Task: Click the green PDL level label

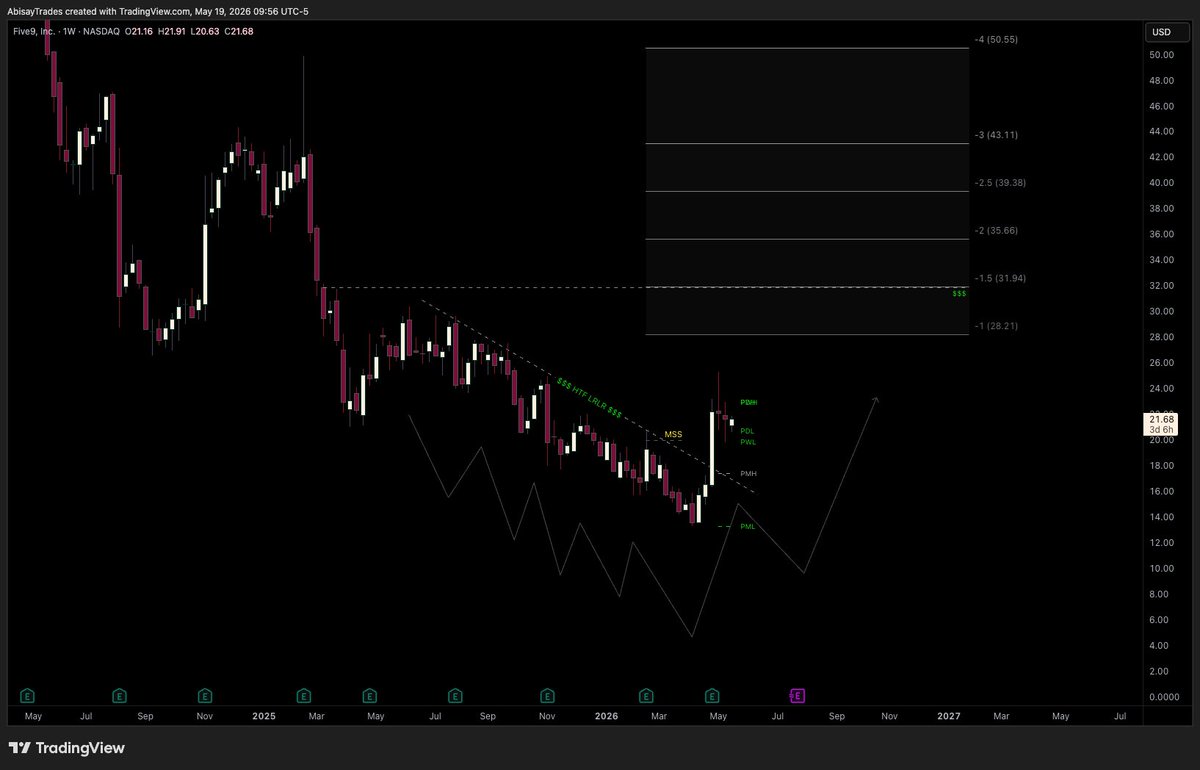Action: (x=747, y=431)
